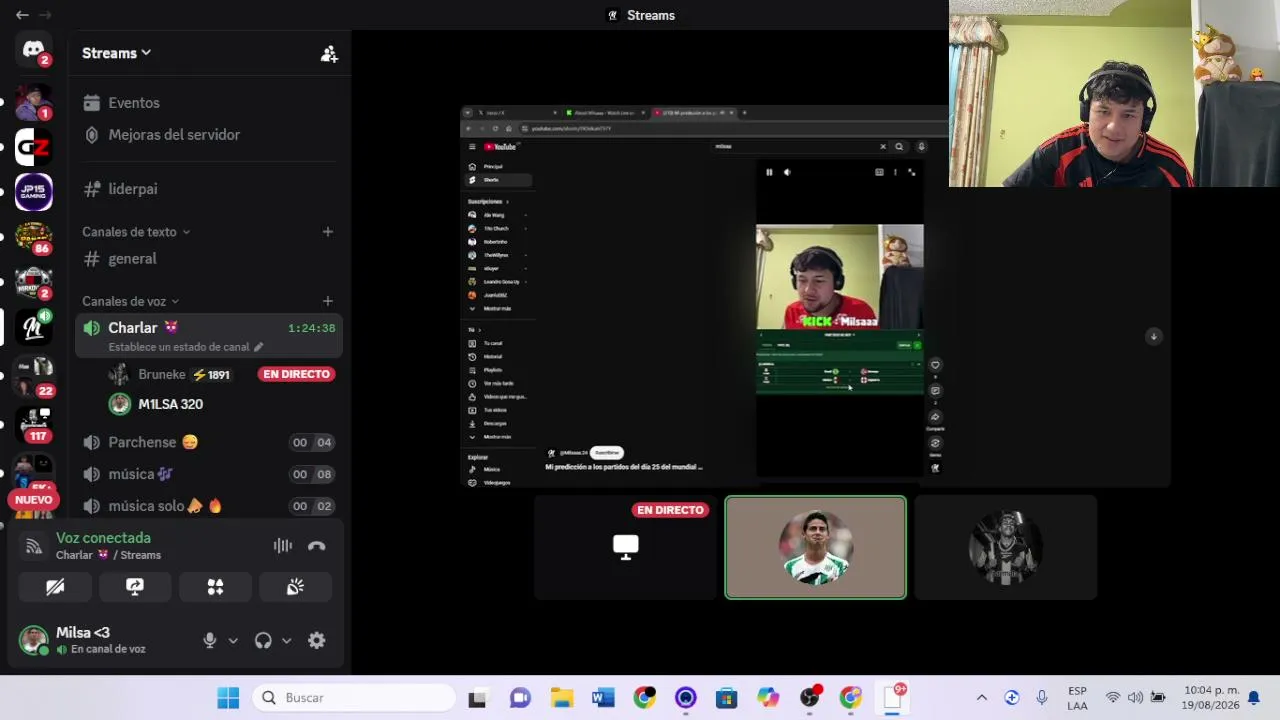The image size is (1280, 720).
Task: Open the server with 86 unread mentions
Action: [x=33, y=238]
